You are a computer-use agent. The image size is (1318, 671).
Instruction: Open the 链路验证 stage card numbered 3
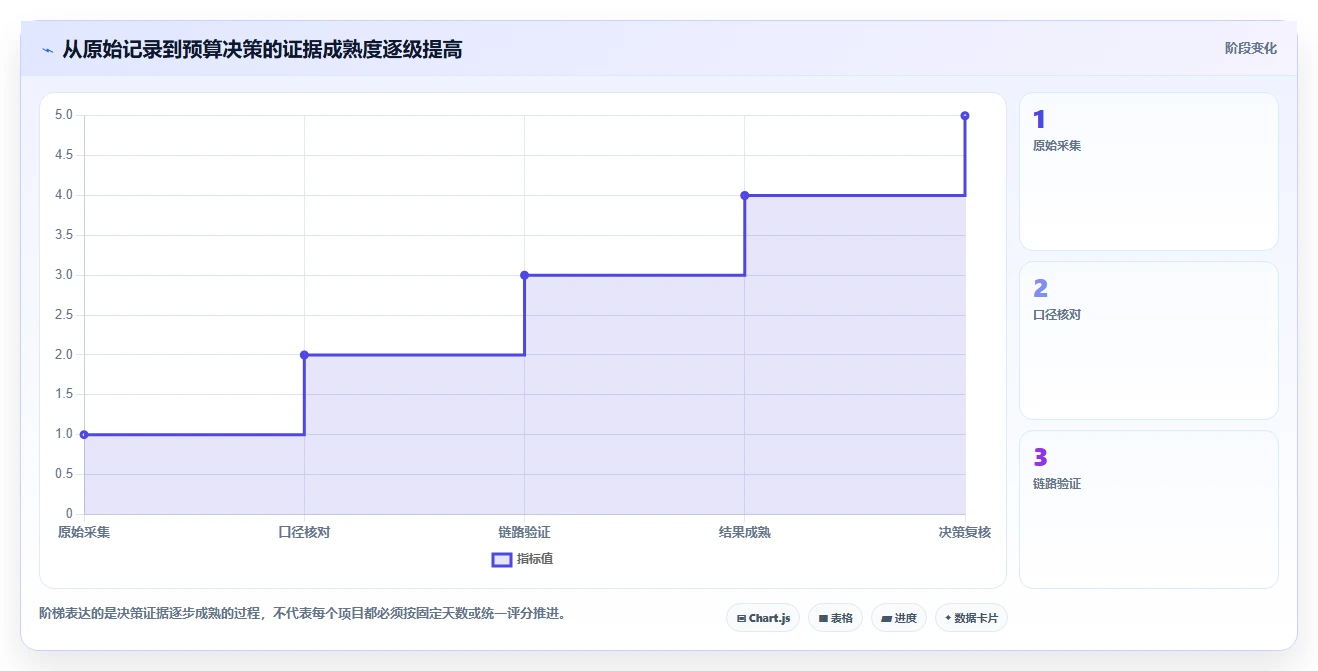click(1148, 509)
